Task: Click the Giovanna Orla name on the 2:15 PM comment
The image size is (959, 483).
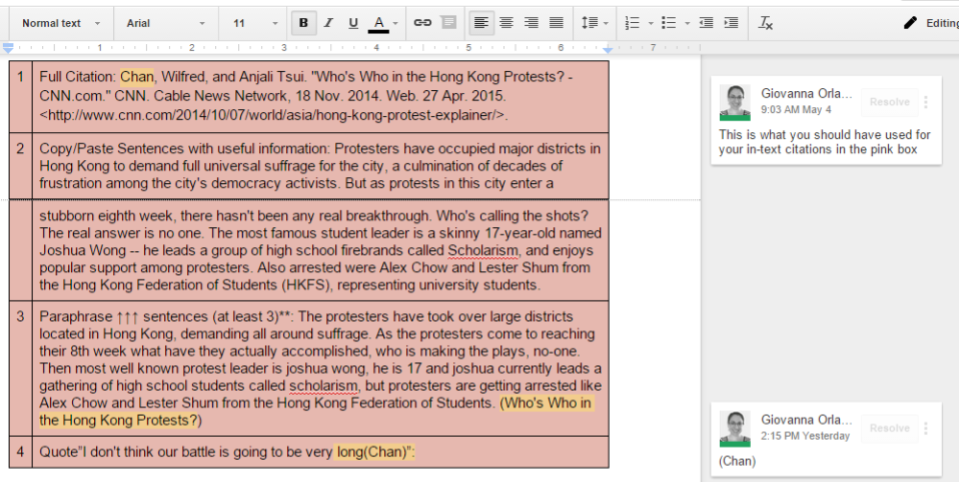Action: (806, 420)
